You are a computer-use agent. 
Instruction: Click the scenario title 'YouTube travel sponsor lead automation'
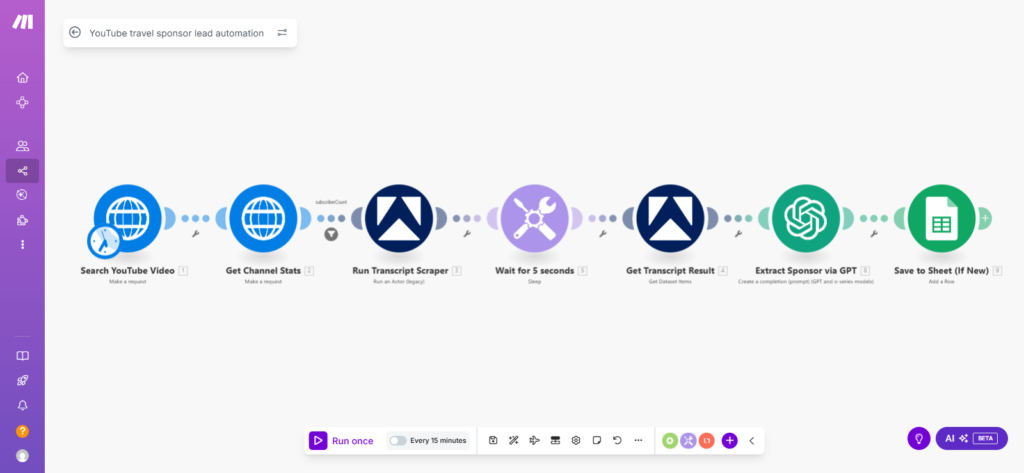click(176, 33)
